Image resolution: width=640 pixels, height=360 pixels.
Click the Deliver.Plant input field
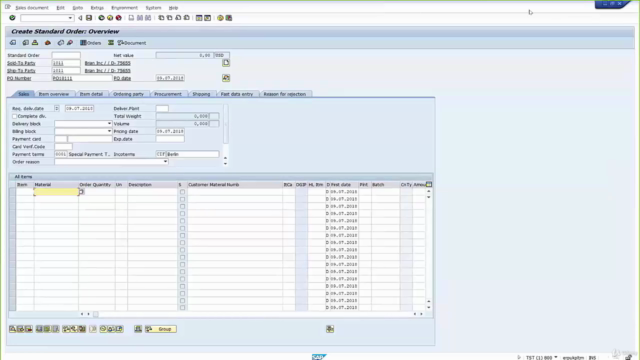(x=162, y=109)
